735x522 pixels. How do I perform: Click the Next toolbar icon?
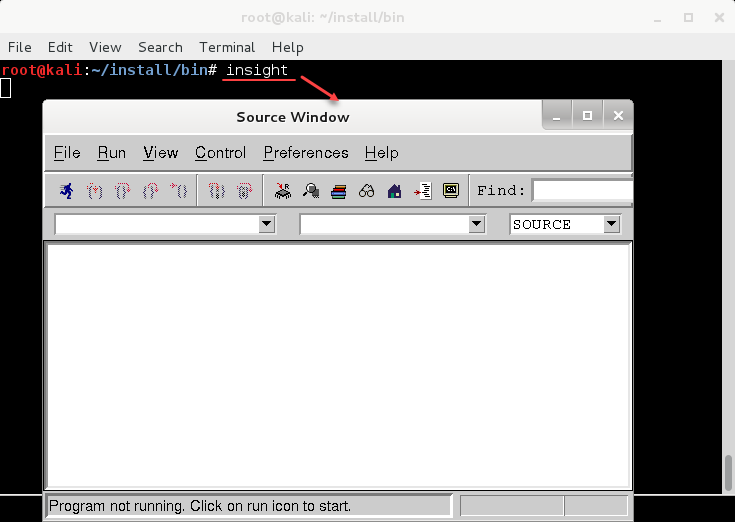tap(122, 191)
